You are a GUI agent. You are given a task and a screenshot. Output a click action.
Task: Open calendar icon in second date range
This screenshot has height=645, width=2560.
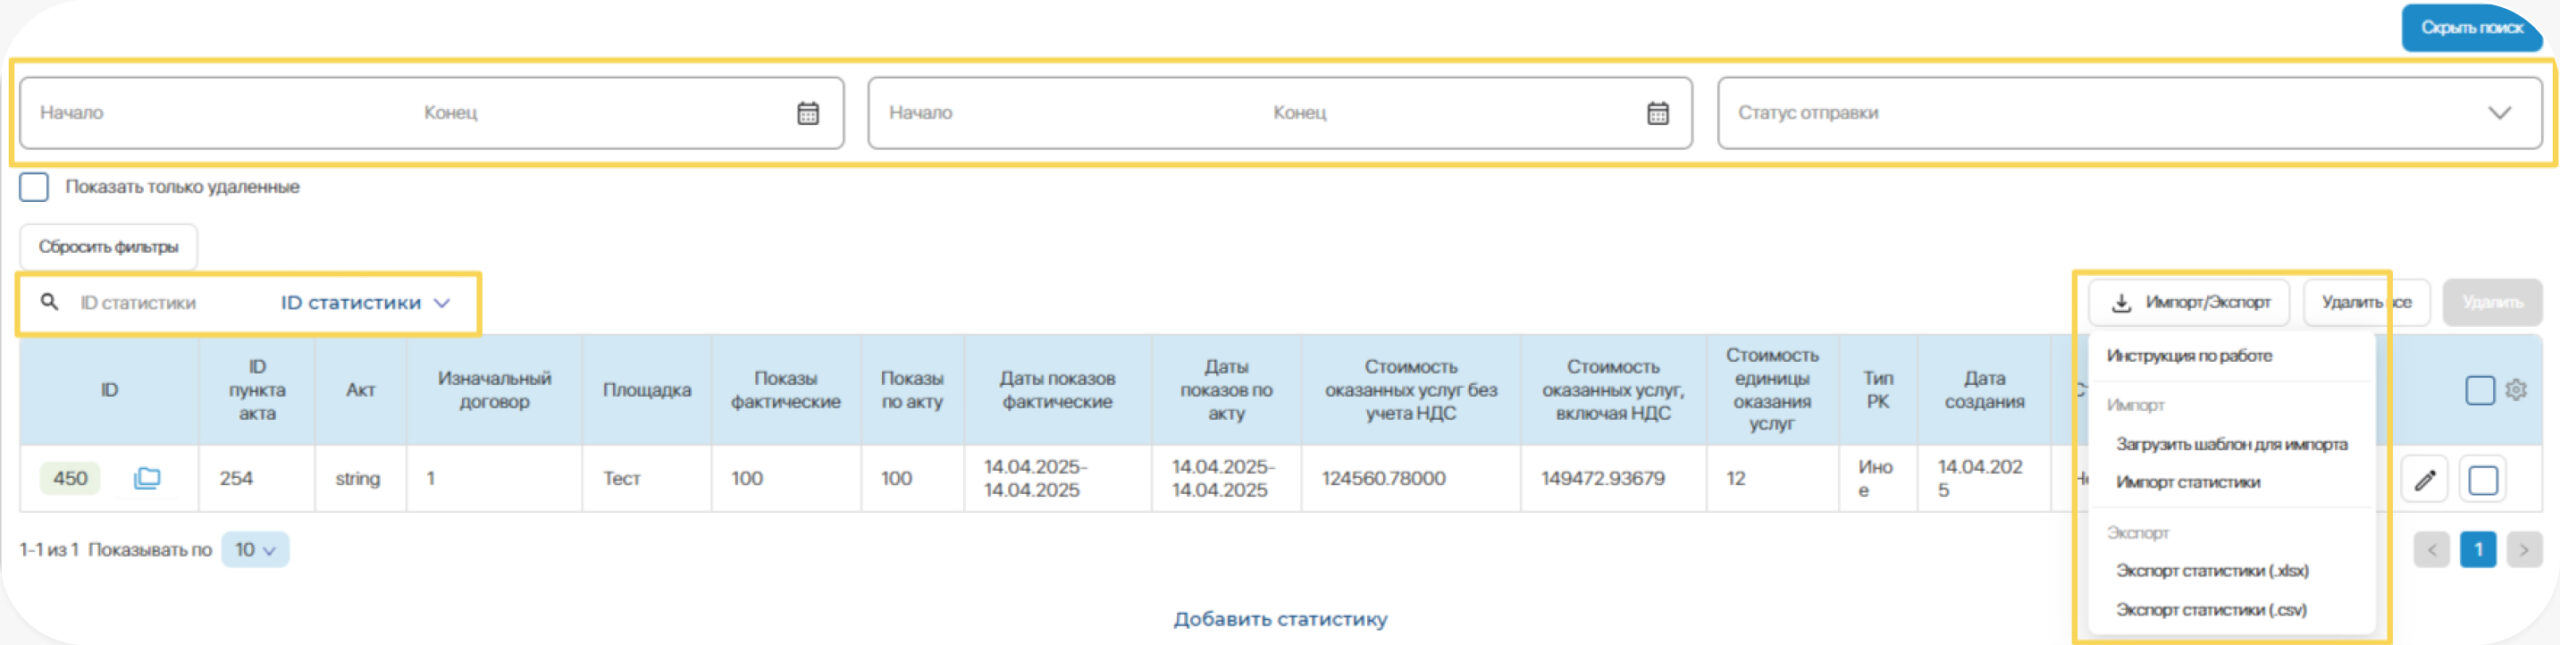(1657, 113)
